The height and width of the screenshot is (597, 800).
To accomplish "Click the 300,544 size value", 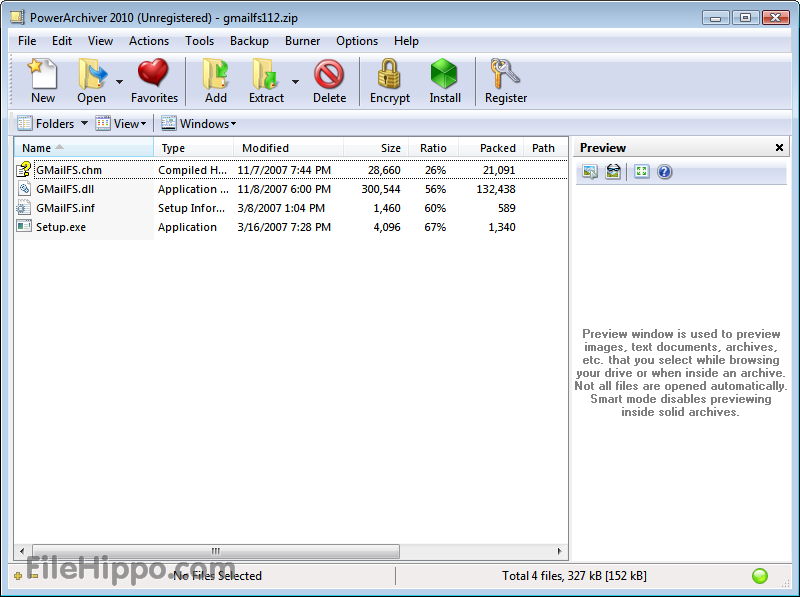I will click(381, 189).
